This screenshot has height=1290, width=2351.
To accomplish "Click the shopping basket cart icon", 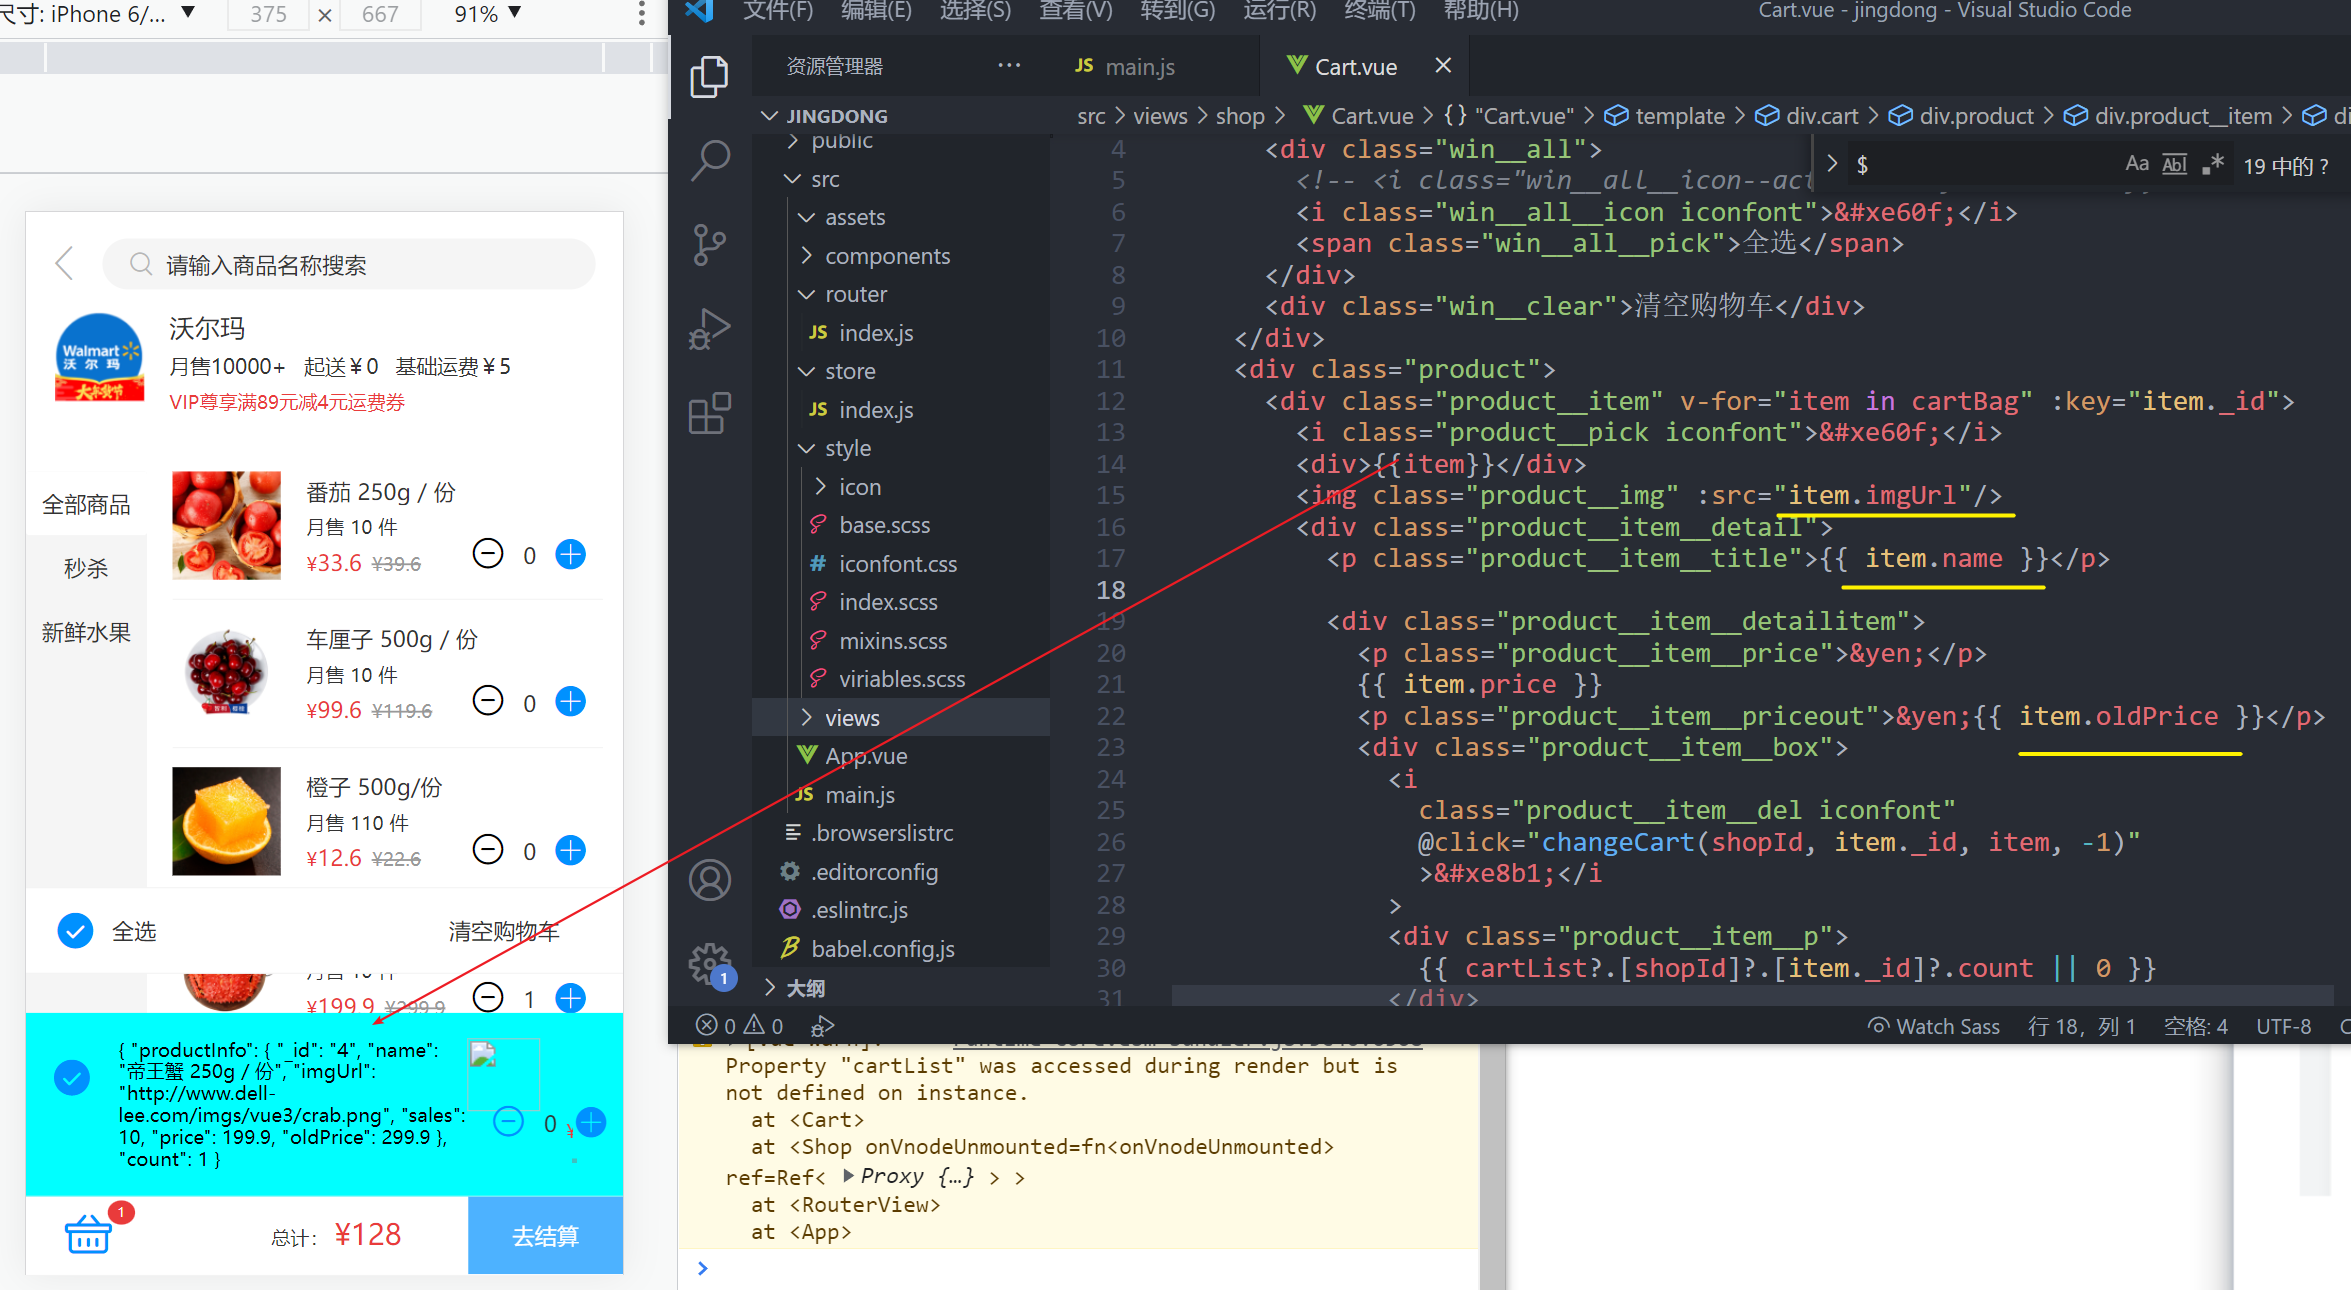I will [x=89, y=1233].
